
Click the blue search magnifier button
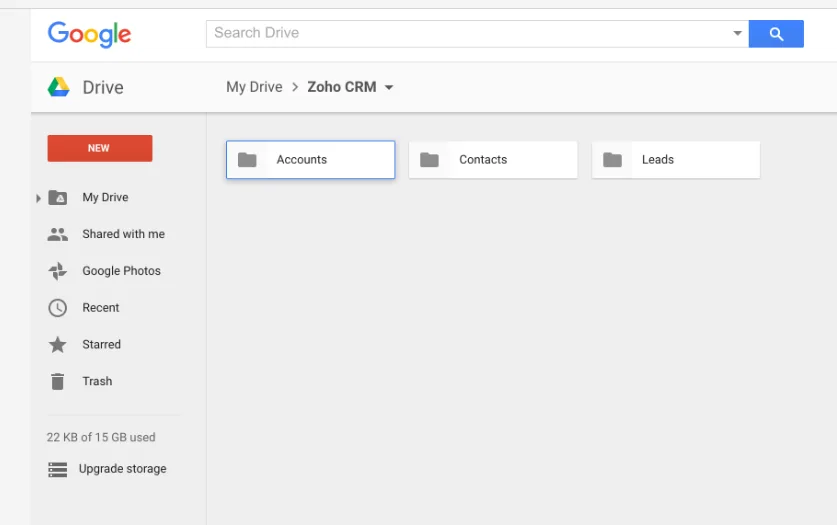click(x=776, y=34)
